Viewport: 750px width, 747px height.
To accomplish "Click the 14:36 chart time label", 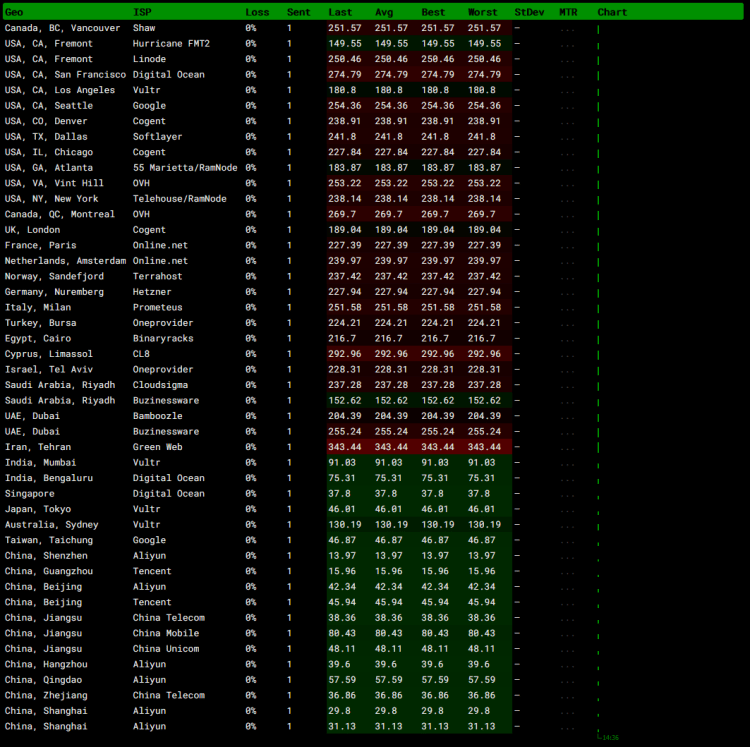I will (609, 738).
